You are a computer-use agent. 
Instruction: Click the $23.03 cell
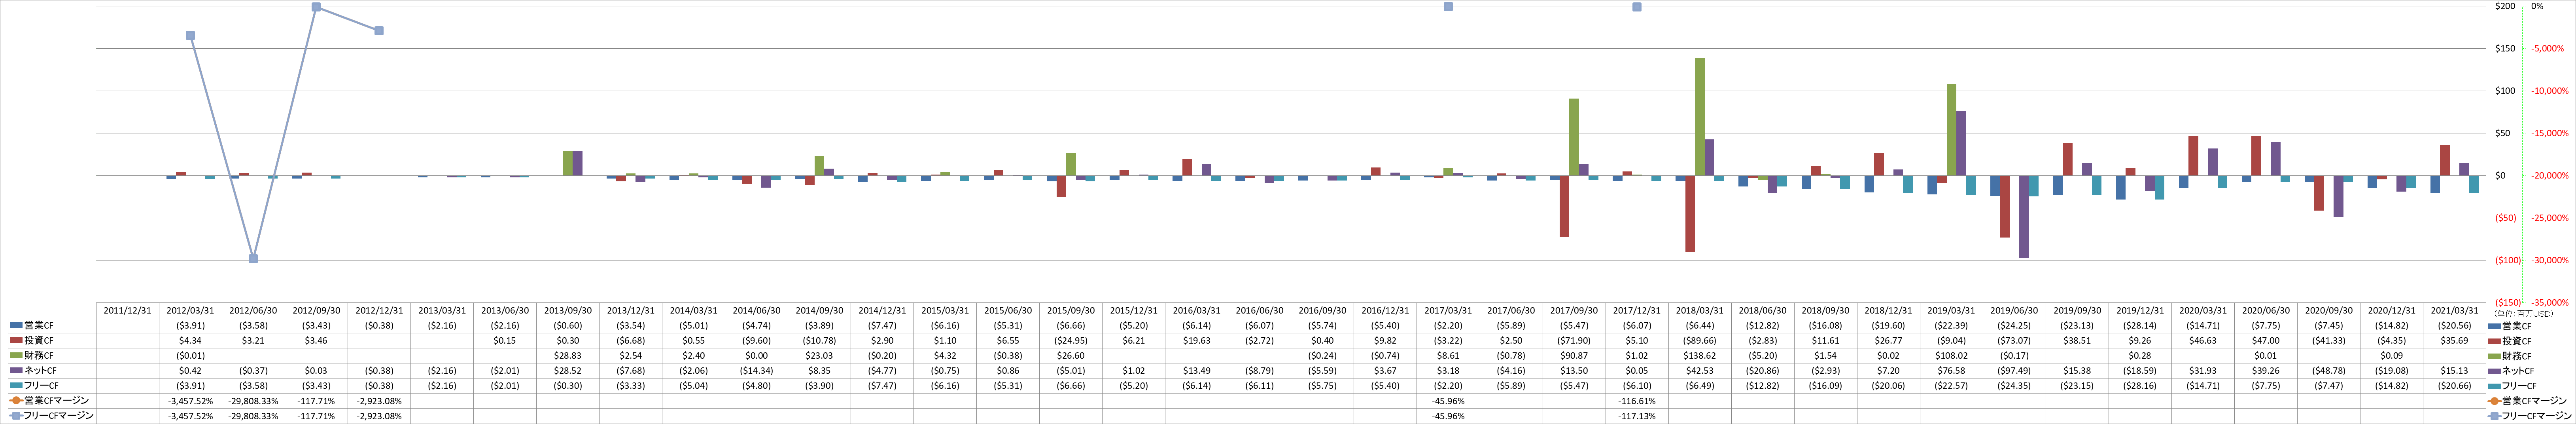tap(819, 356)
